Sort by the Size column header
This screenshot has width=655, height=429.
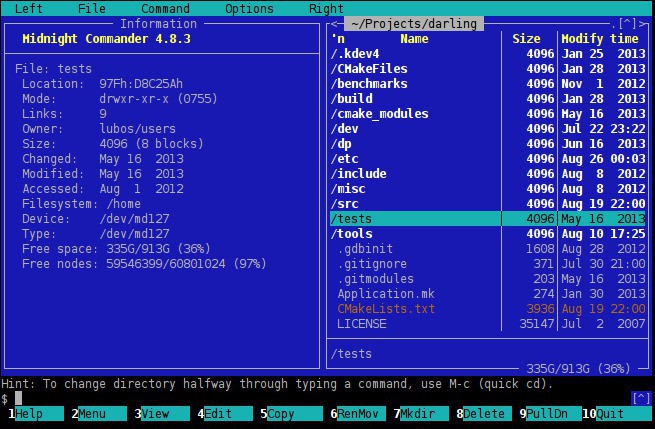click(526, 39)
